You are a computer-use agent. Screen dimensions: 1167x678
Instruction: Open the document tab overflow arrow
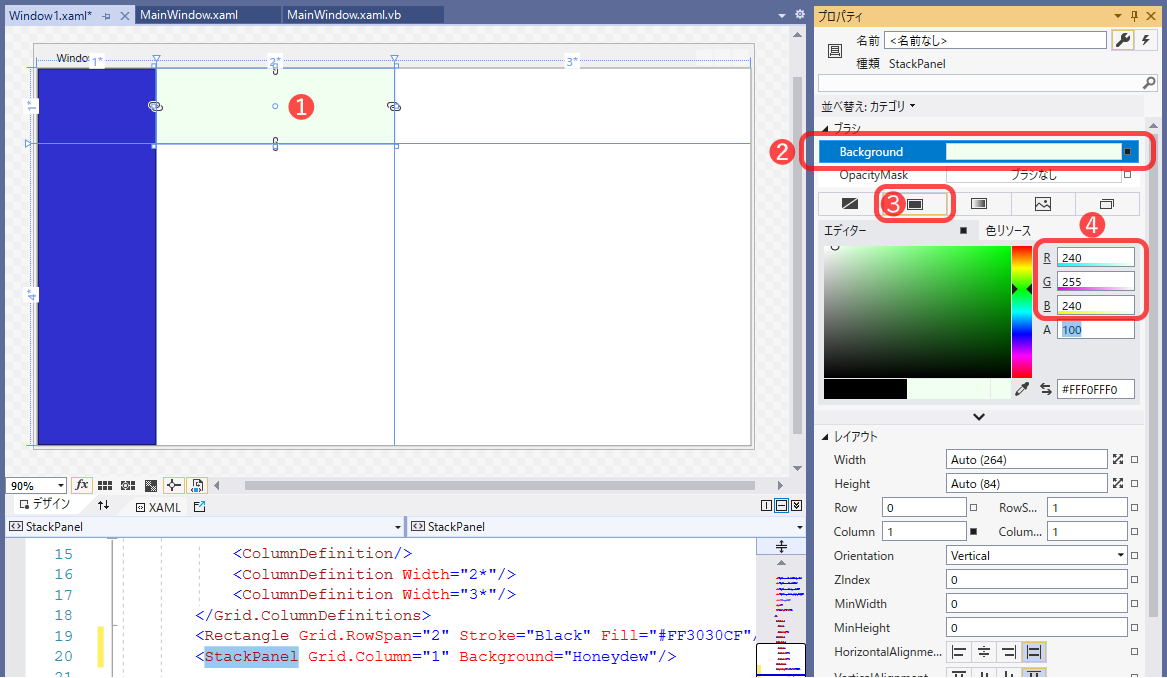point(781,15)
